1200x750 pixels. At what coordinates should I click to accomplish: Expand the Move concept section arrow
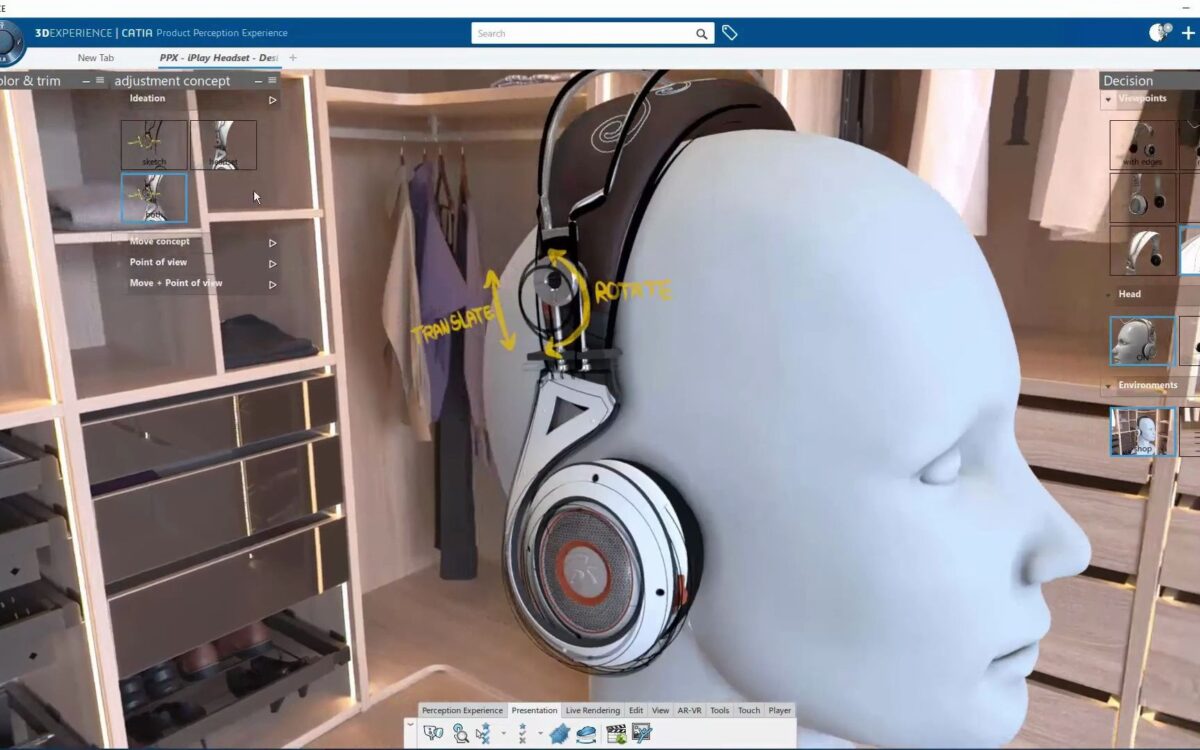coord(272,243)
